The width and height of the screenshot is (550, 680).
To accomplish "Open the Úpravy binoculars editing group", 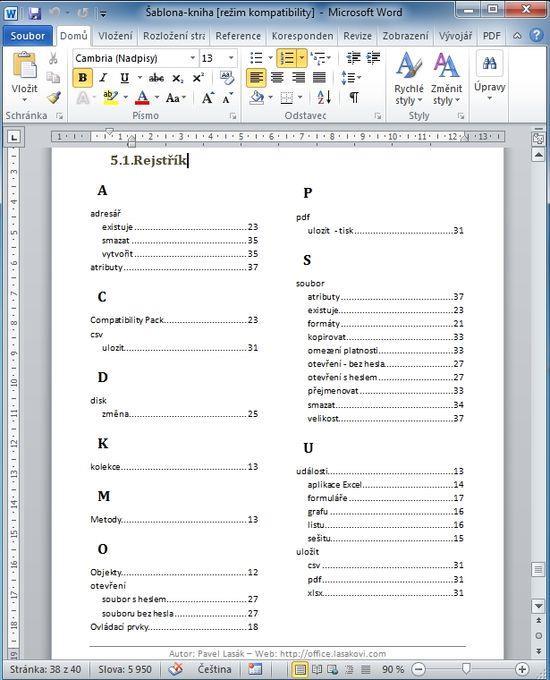I will (489, 76).
